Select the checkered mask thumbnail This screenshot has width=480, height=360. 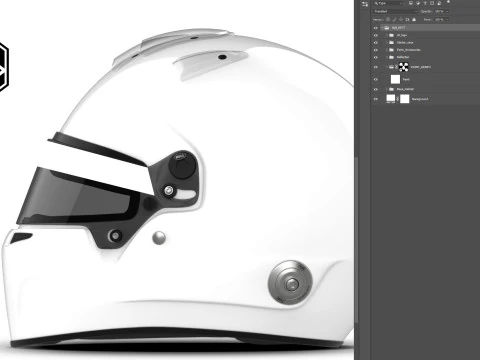tap(404, 67)
